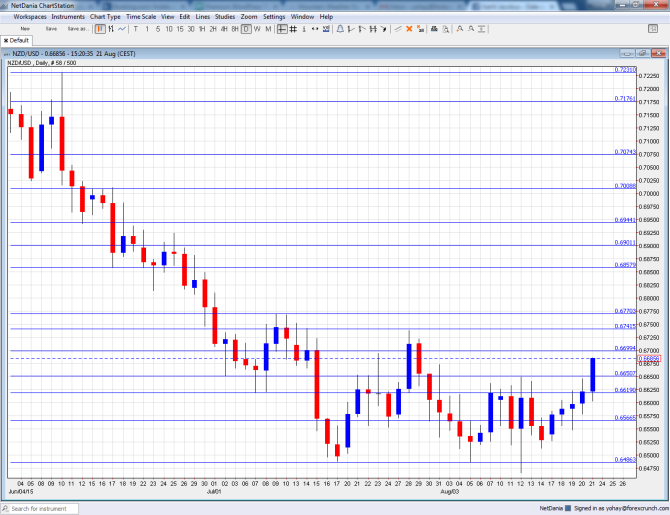Set time scale to 1H
Screen dimensions: 670x515
[202, 29]
